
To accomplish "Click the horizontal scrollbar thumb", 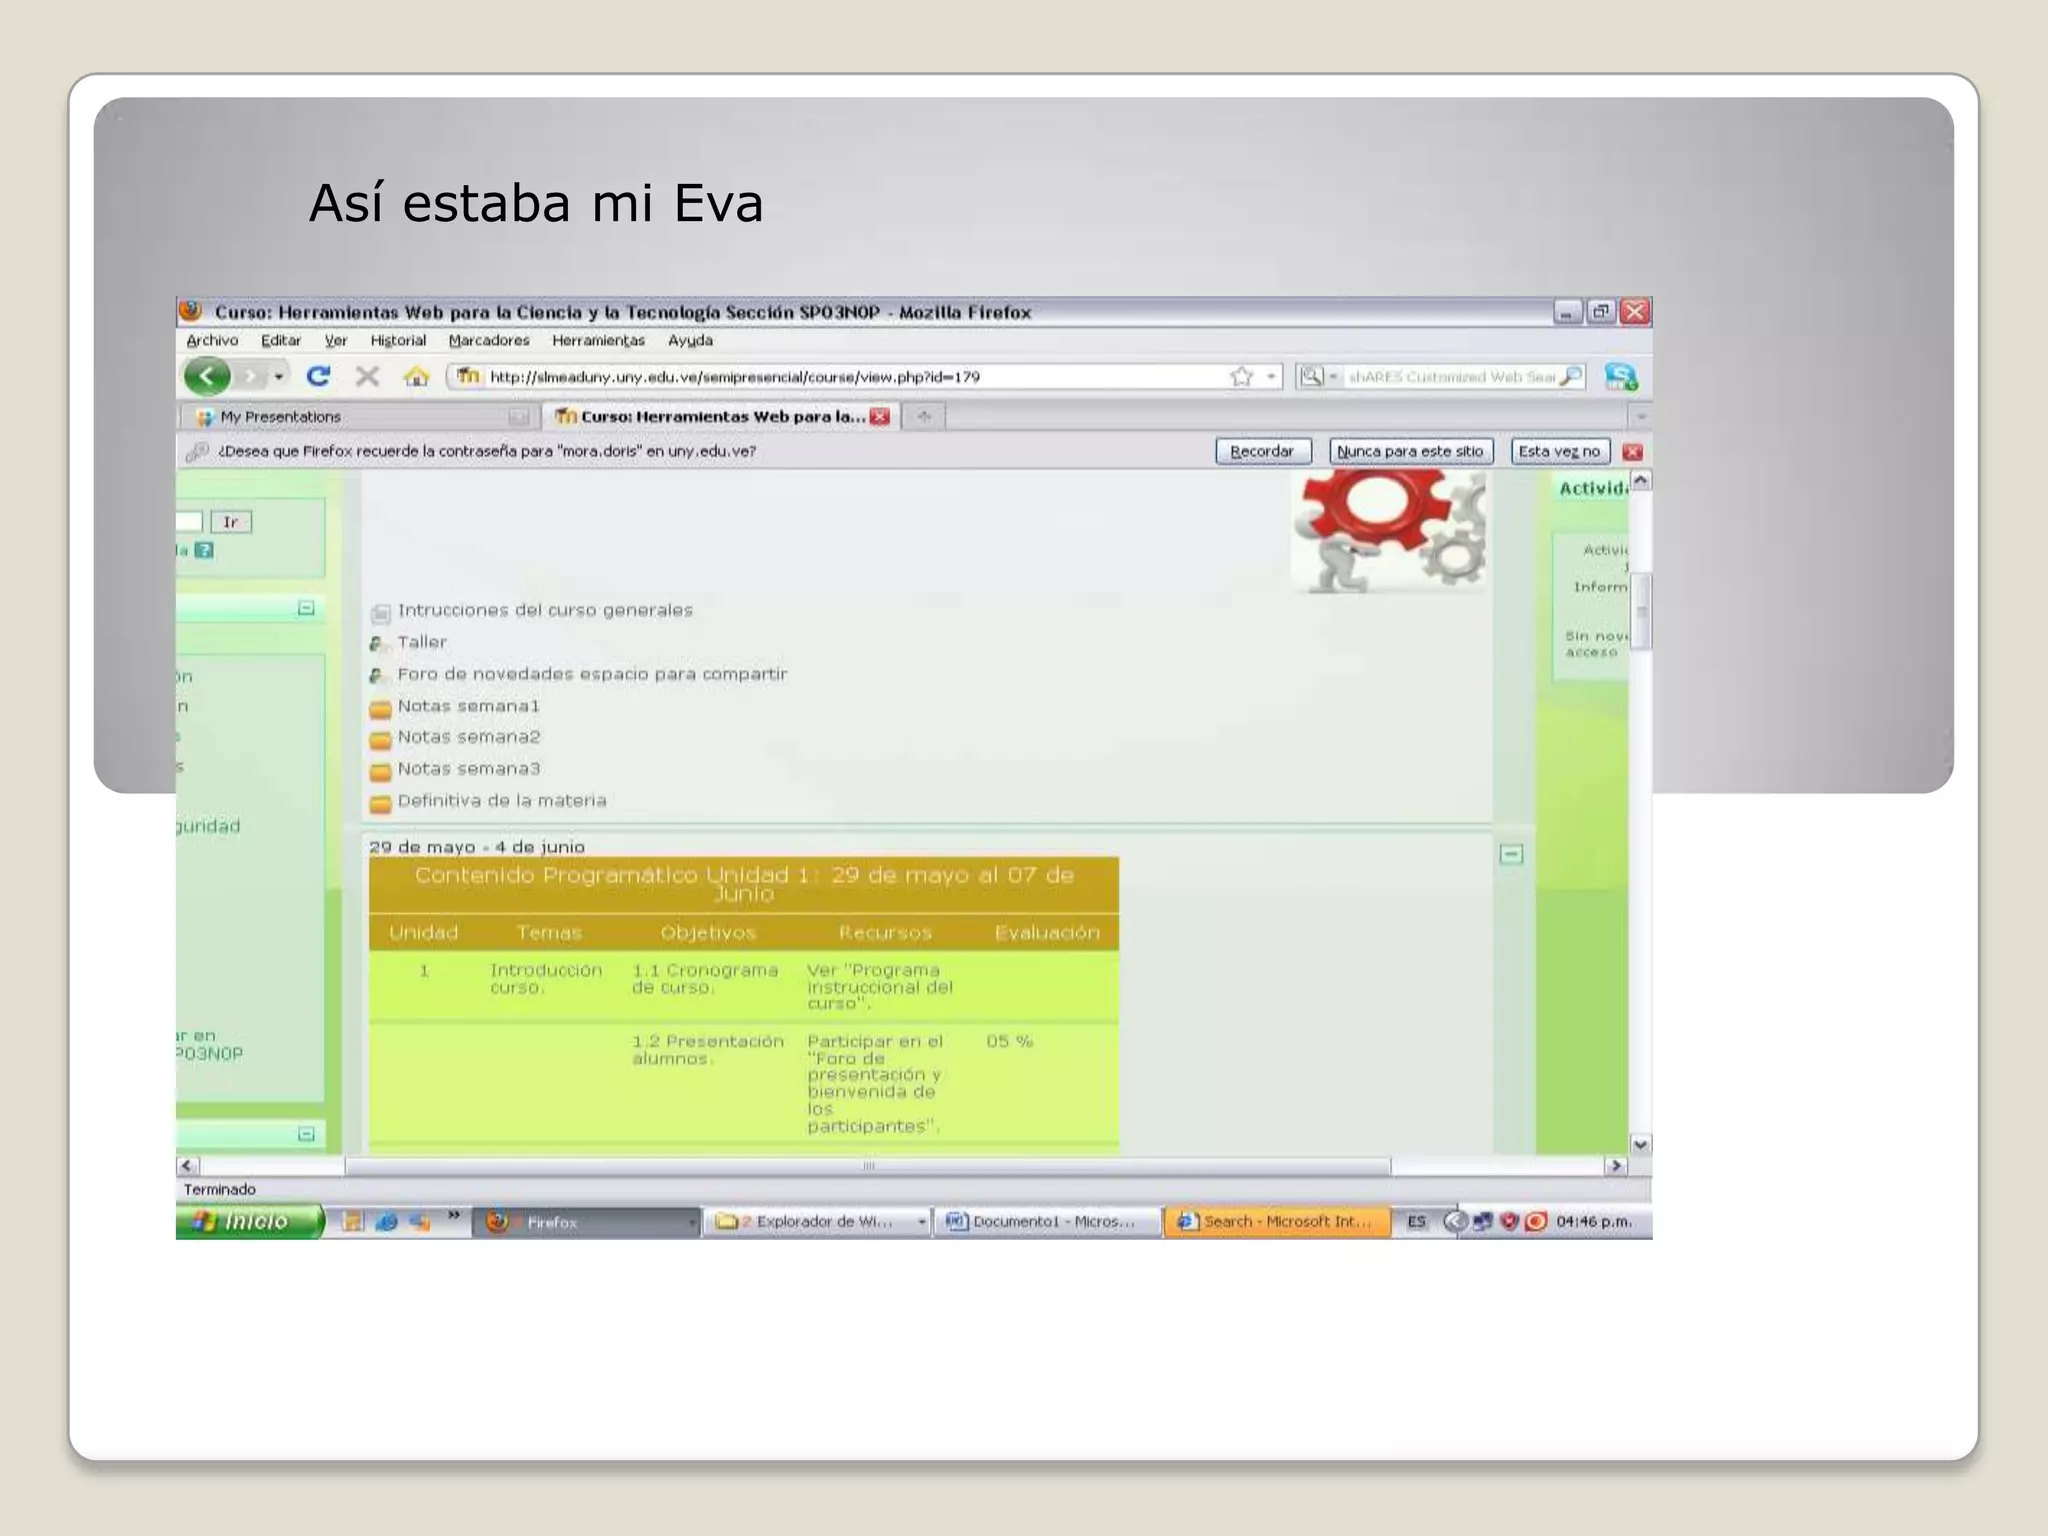I will click(867, 1166).
